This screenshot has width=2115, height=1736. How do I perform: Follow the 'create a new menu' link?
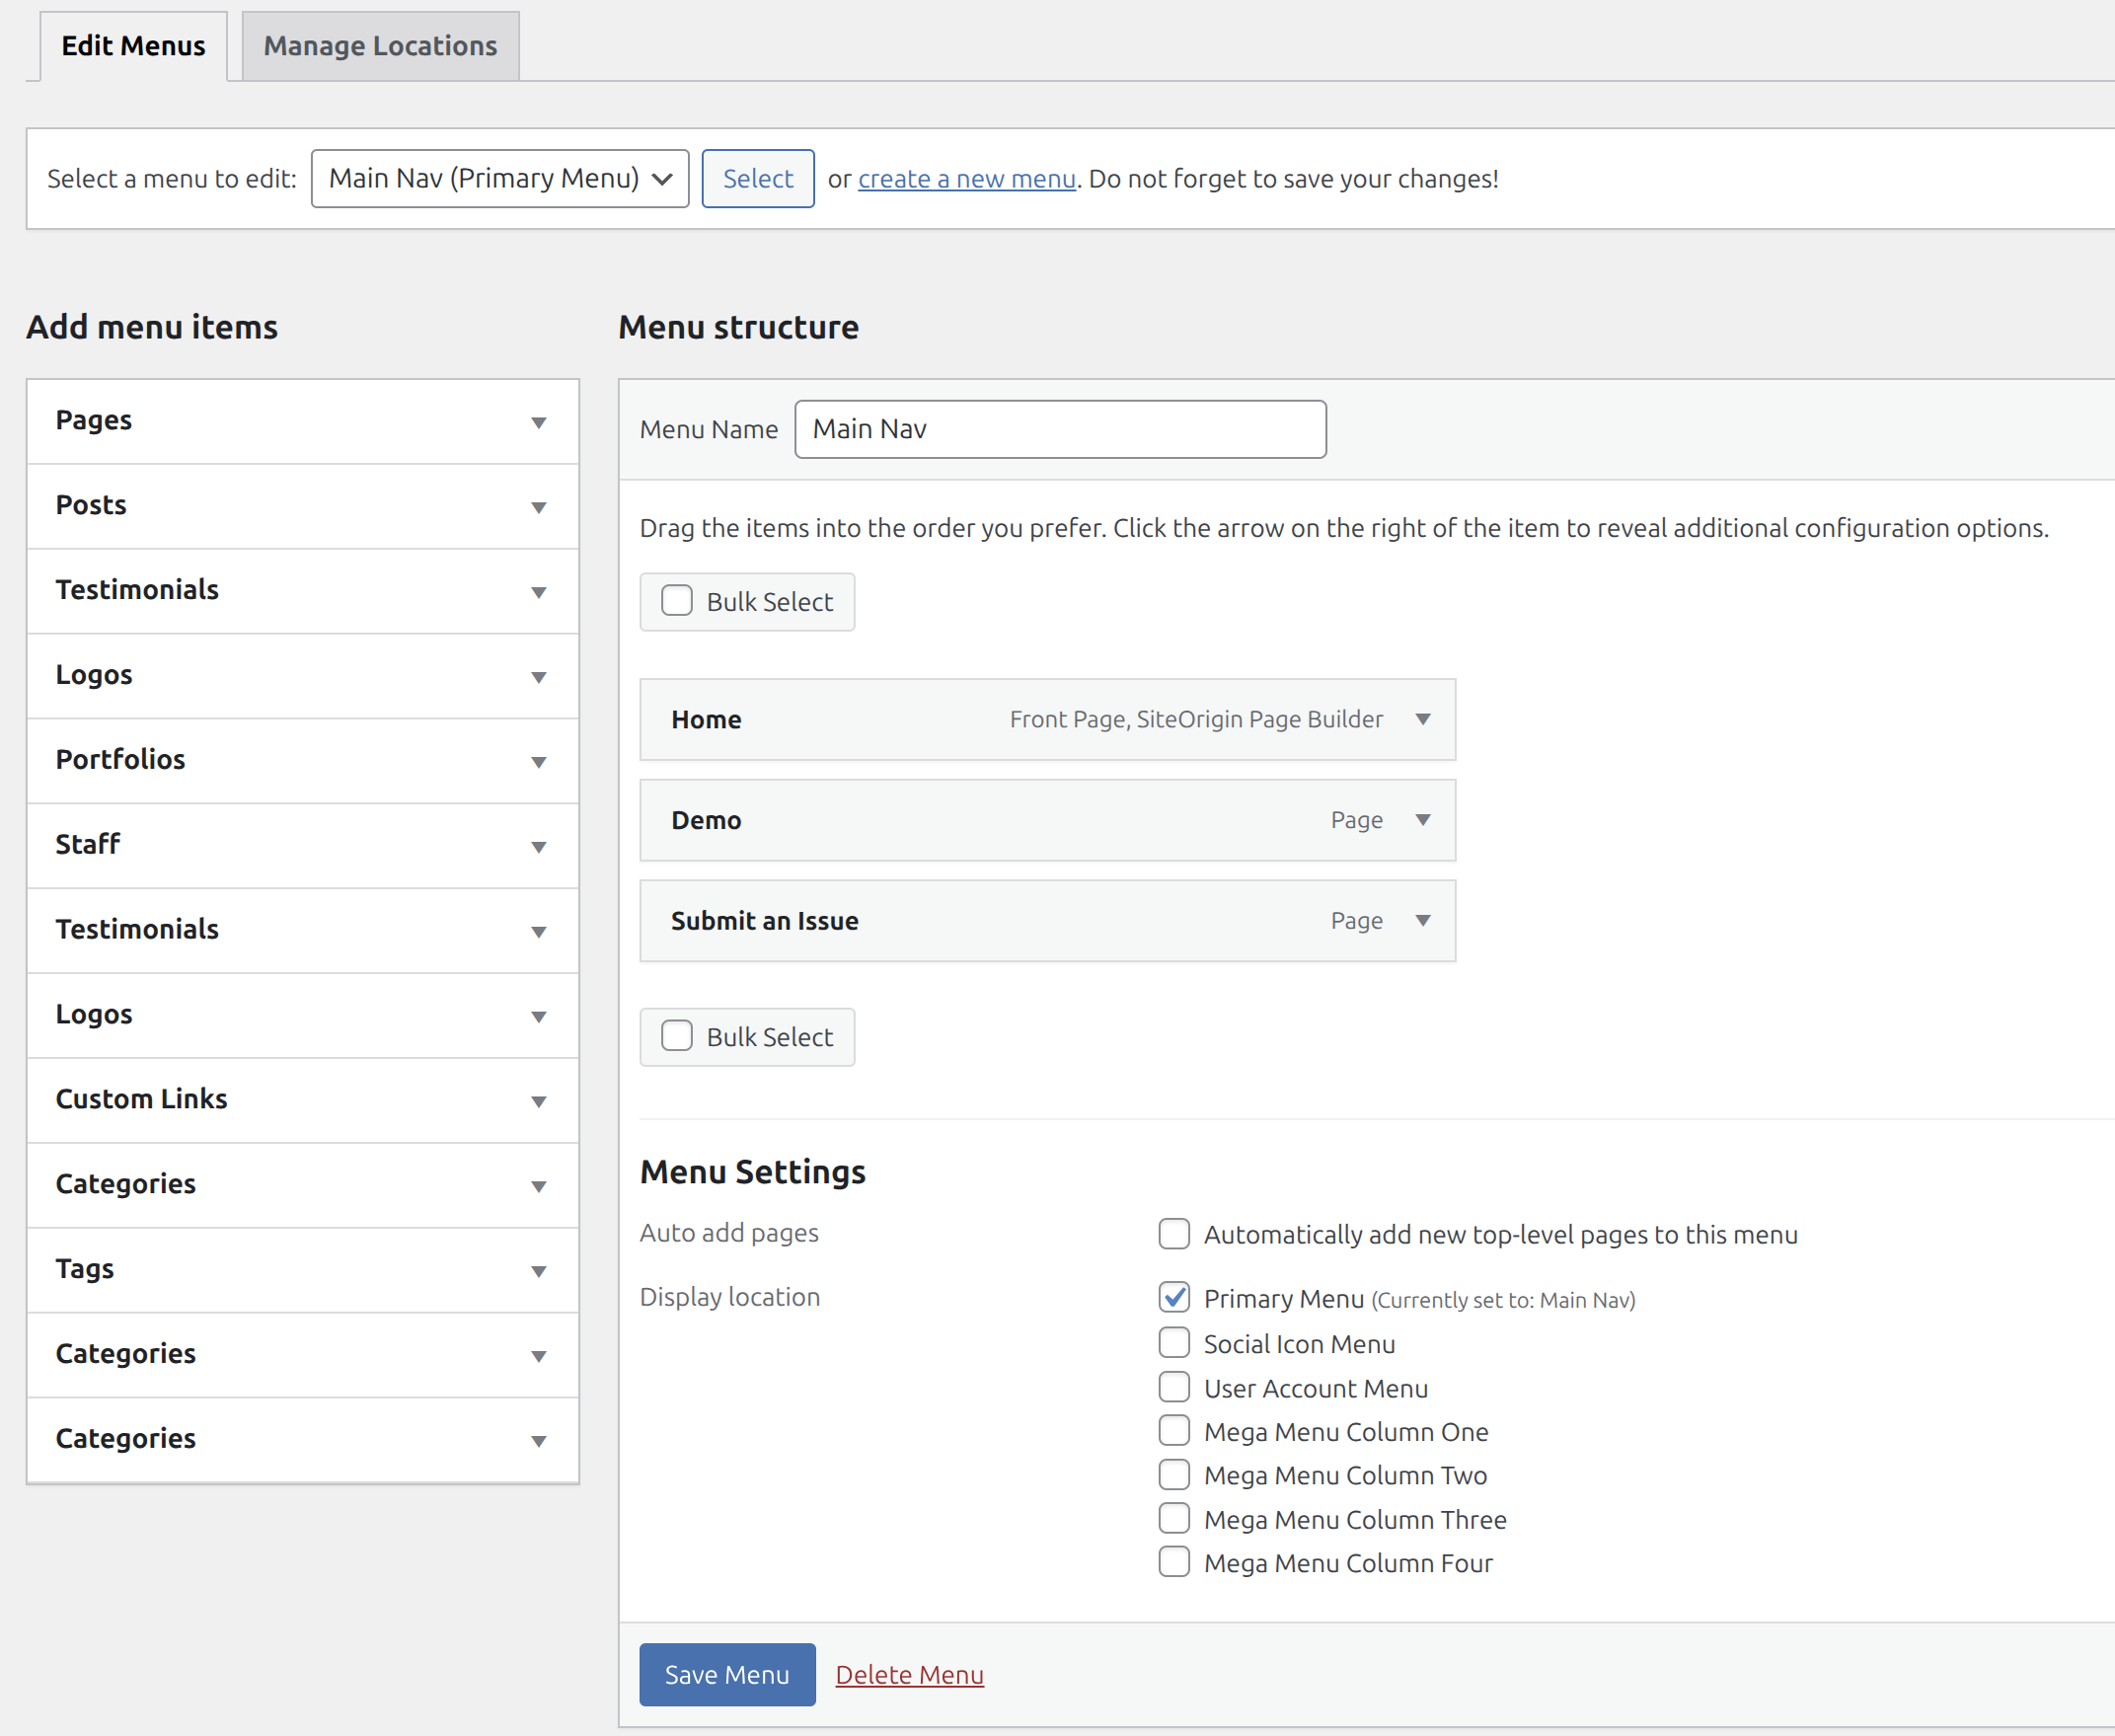pos(966,179)
